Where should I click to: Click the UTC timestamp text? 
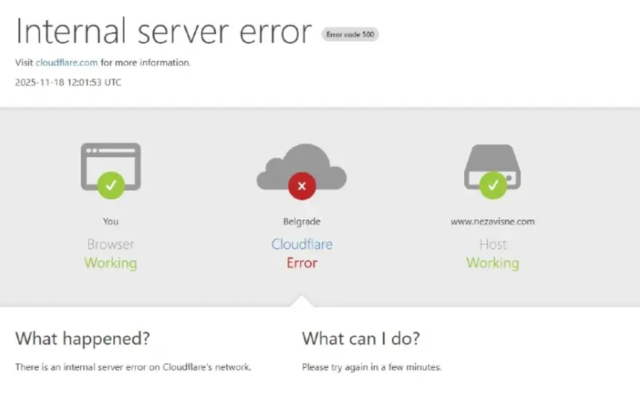click(x=68, y=82)
